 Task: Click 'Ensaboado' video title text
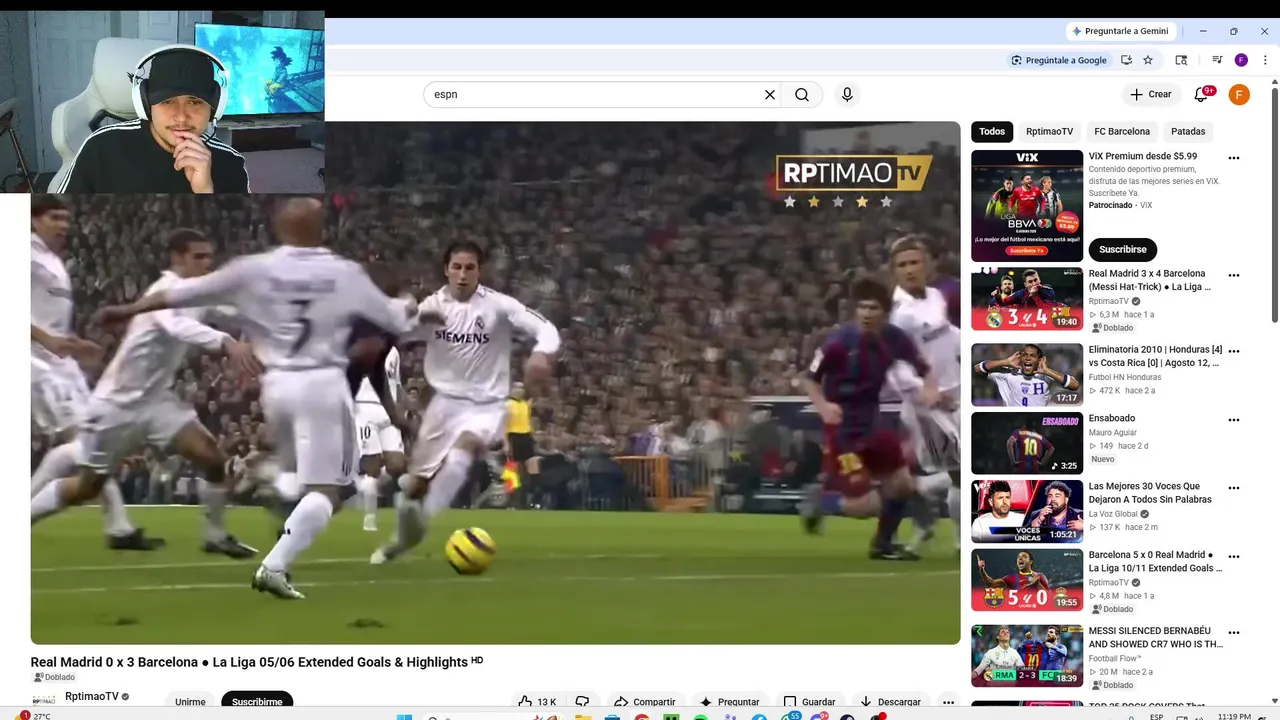click(x=1112, y=419)
